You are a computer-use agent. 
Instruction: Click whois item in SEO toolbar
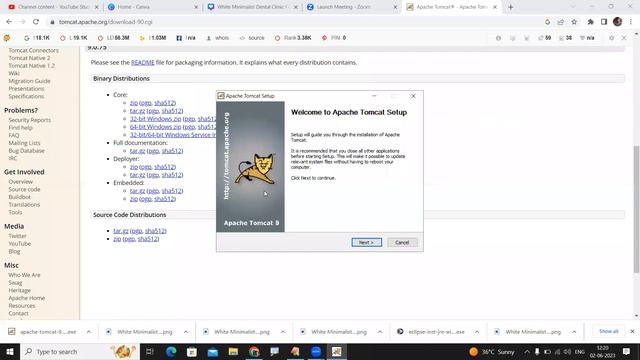218,38
